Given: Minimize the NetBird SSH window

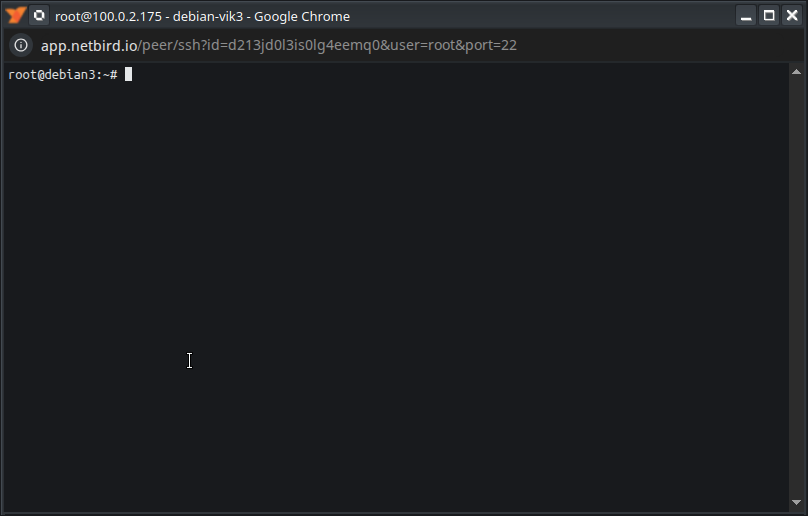Looking at the screenshot, I should pyautogui.click(x=745, y=15).
